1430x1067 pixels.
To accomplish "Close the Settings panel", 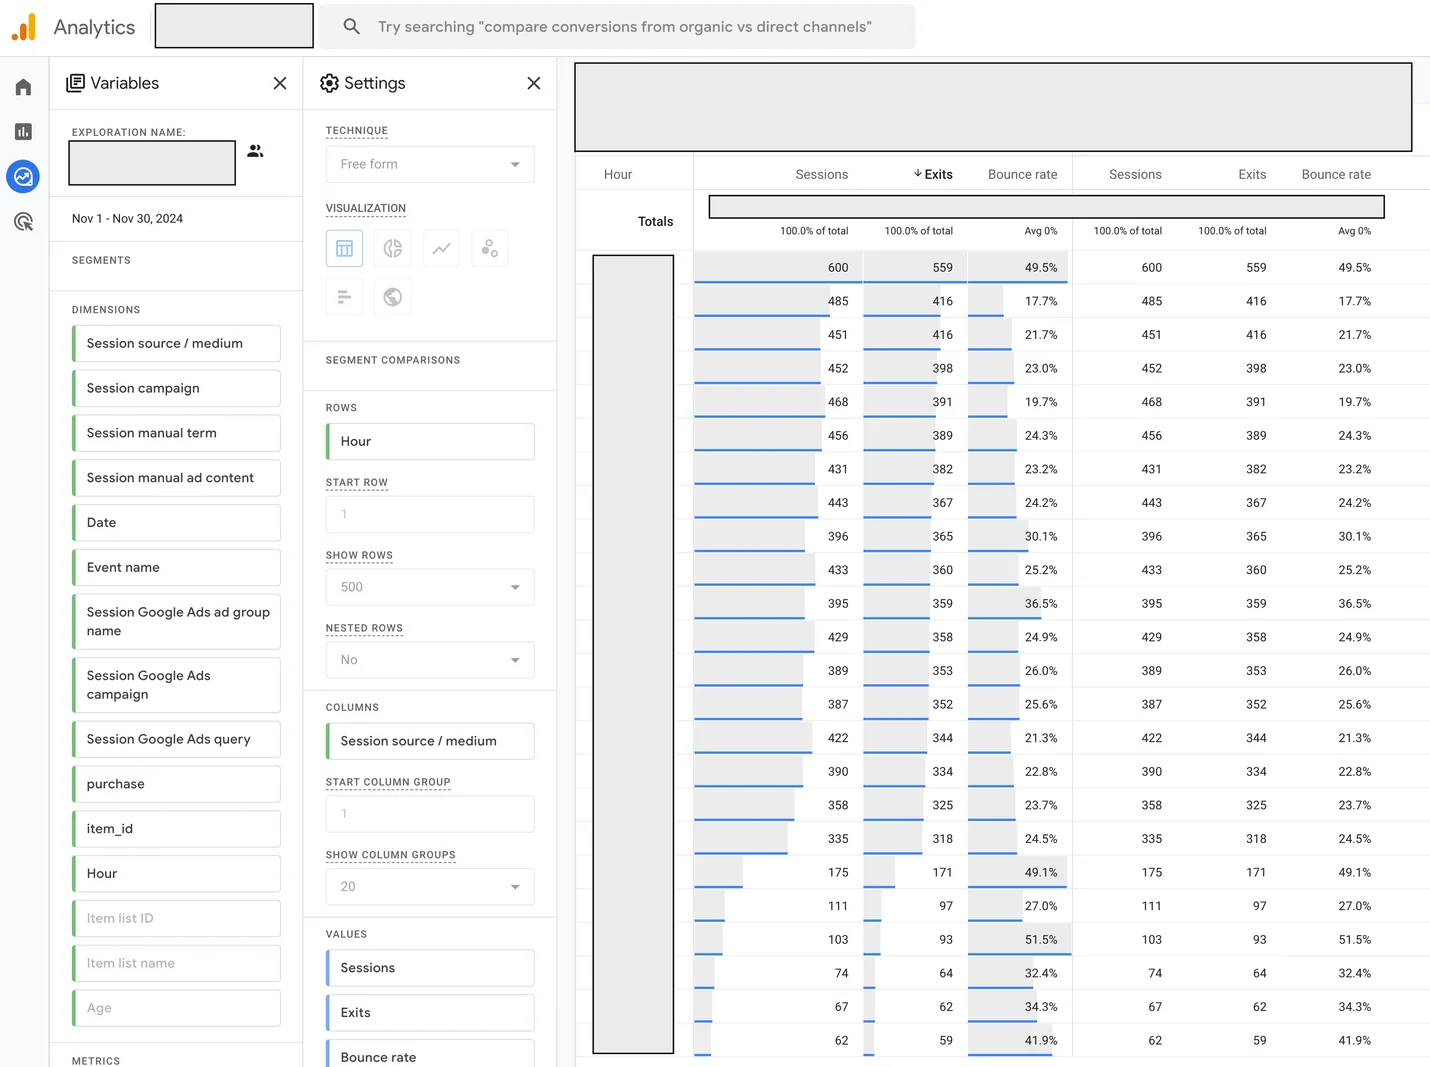I will coord(534,83).
